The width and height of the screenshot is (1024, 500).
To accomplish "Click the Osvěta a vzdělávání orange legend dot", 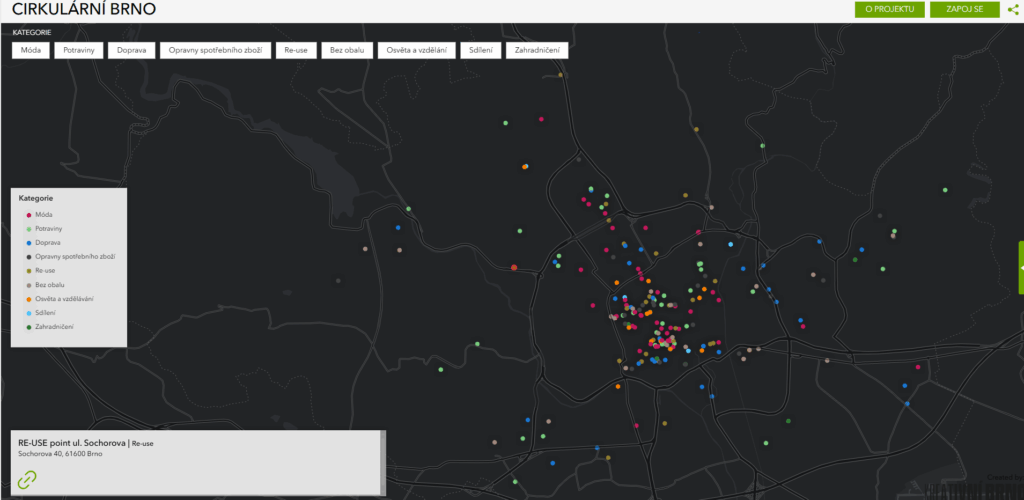I will click(x=28, y=299).
